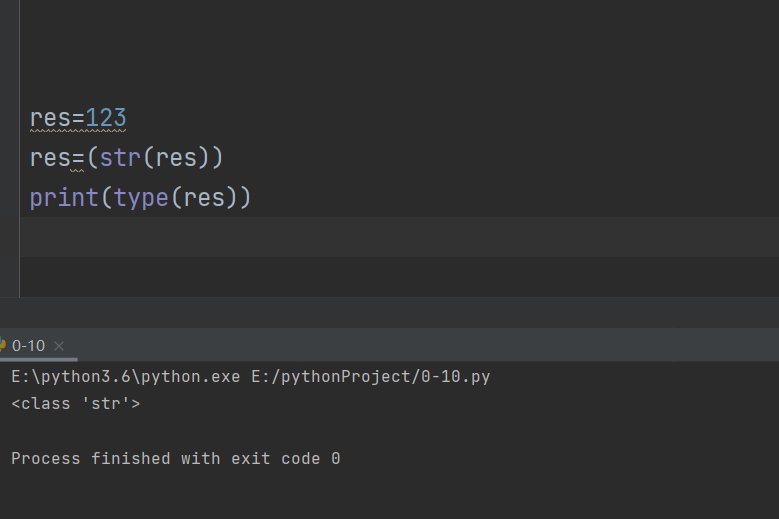
Task: Click the str function call in the code
Action: point(119,158)
